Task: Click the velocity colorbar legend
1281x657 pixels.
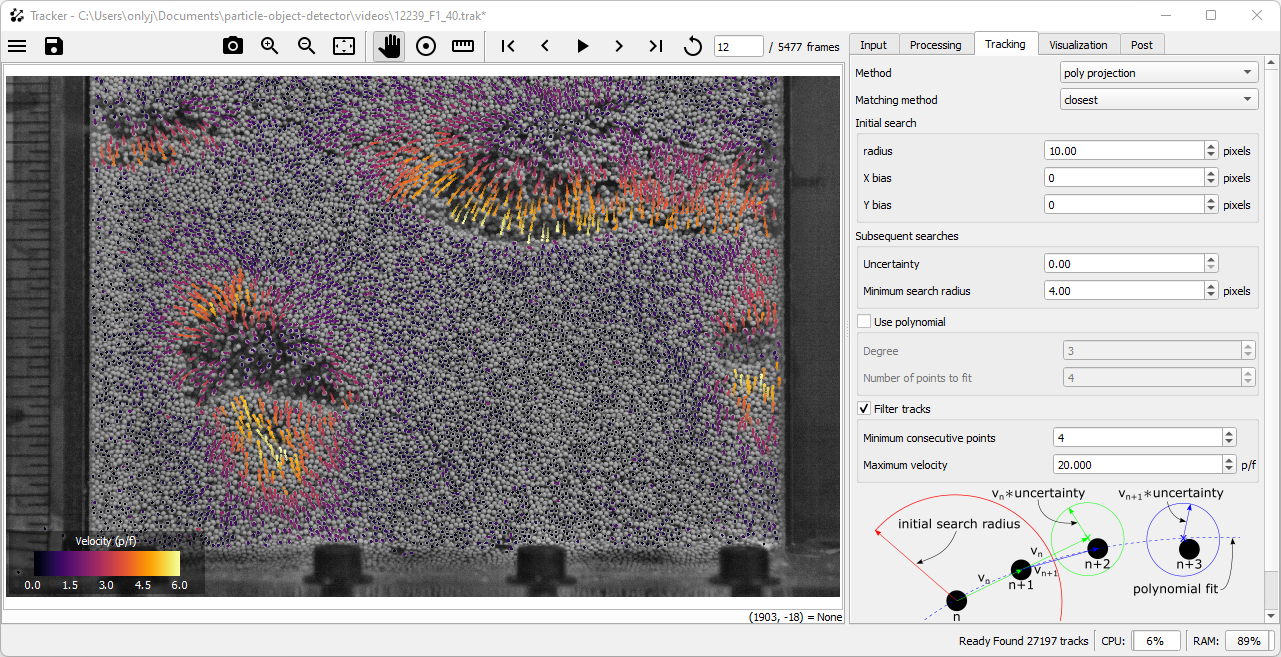Action: tap(106, 563)
